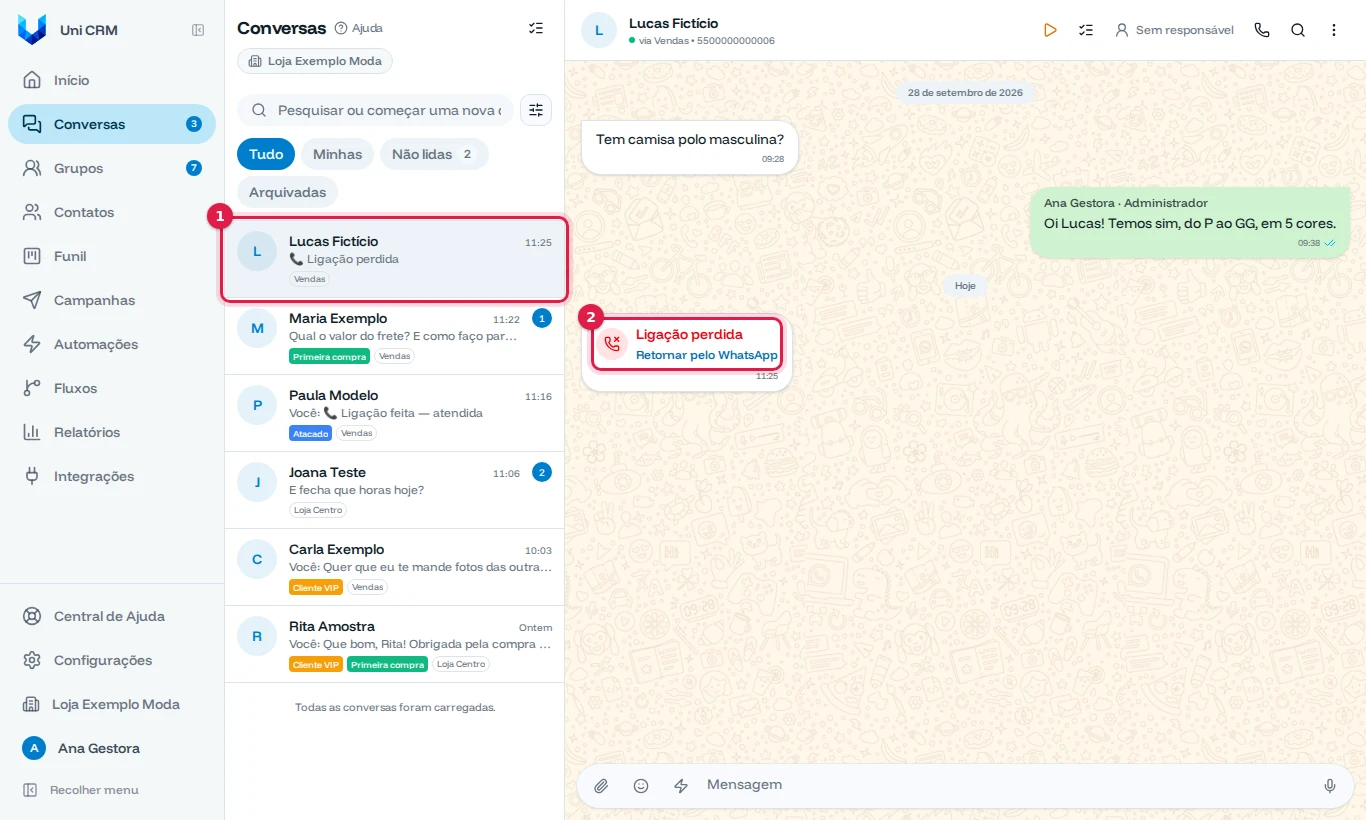Click Lucas Fictício avatar in chat header

pos(599,30)
